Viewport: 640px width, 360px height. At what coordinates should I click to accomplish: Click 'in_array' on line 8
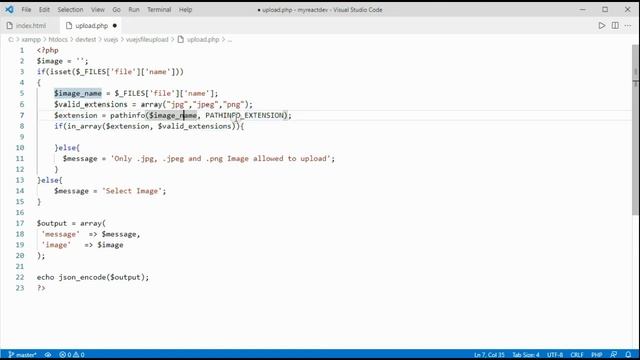pos(84,126)
